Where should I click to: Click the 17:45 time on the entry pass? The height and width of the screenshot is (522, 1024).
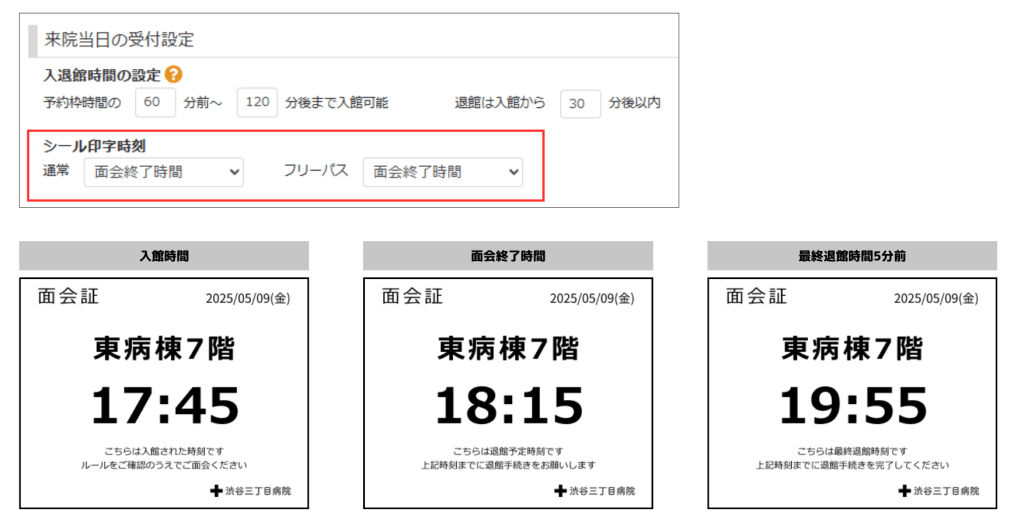tap(165, 406)
